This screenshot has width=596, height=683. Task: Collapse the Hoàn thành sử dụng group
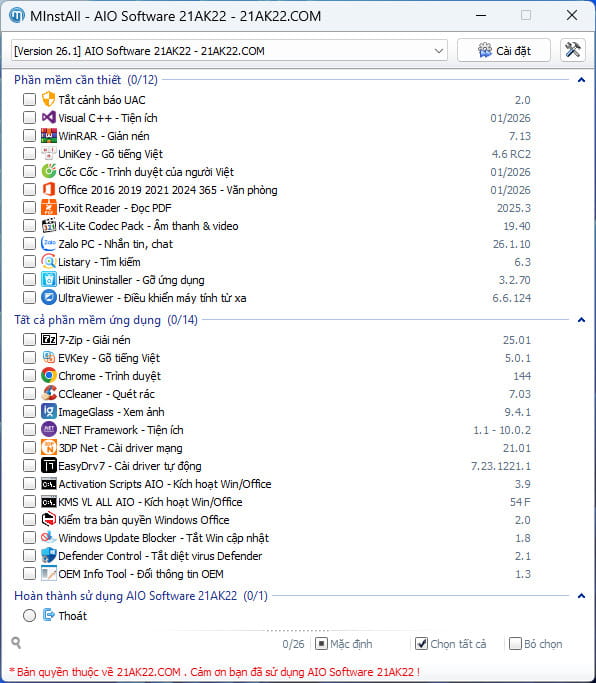coord(581,595)
